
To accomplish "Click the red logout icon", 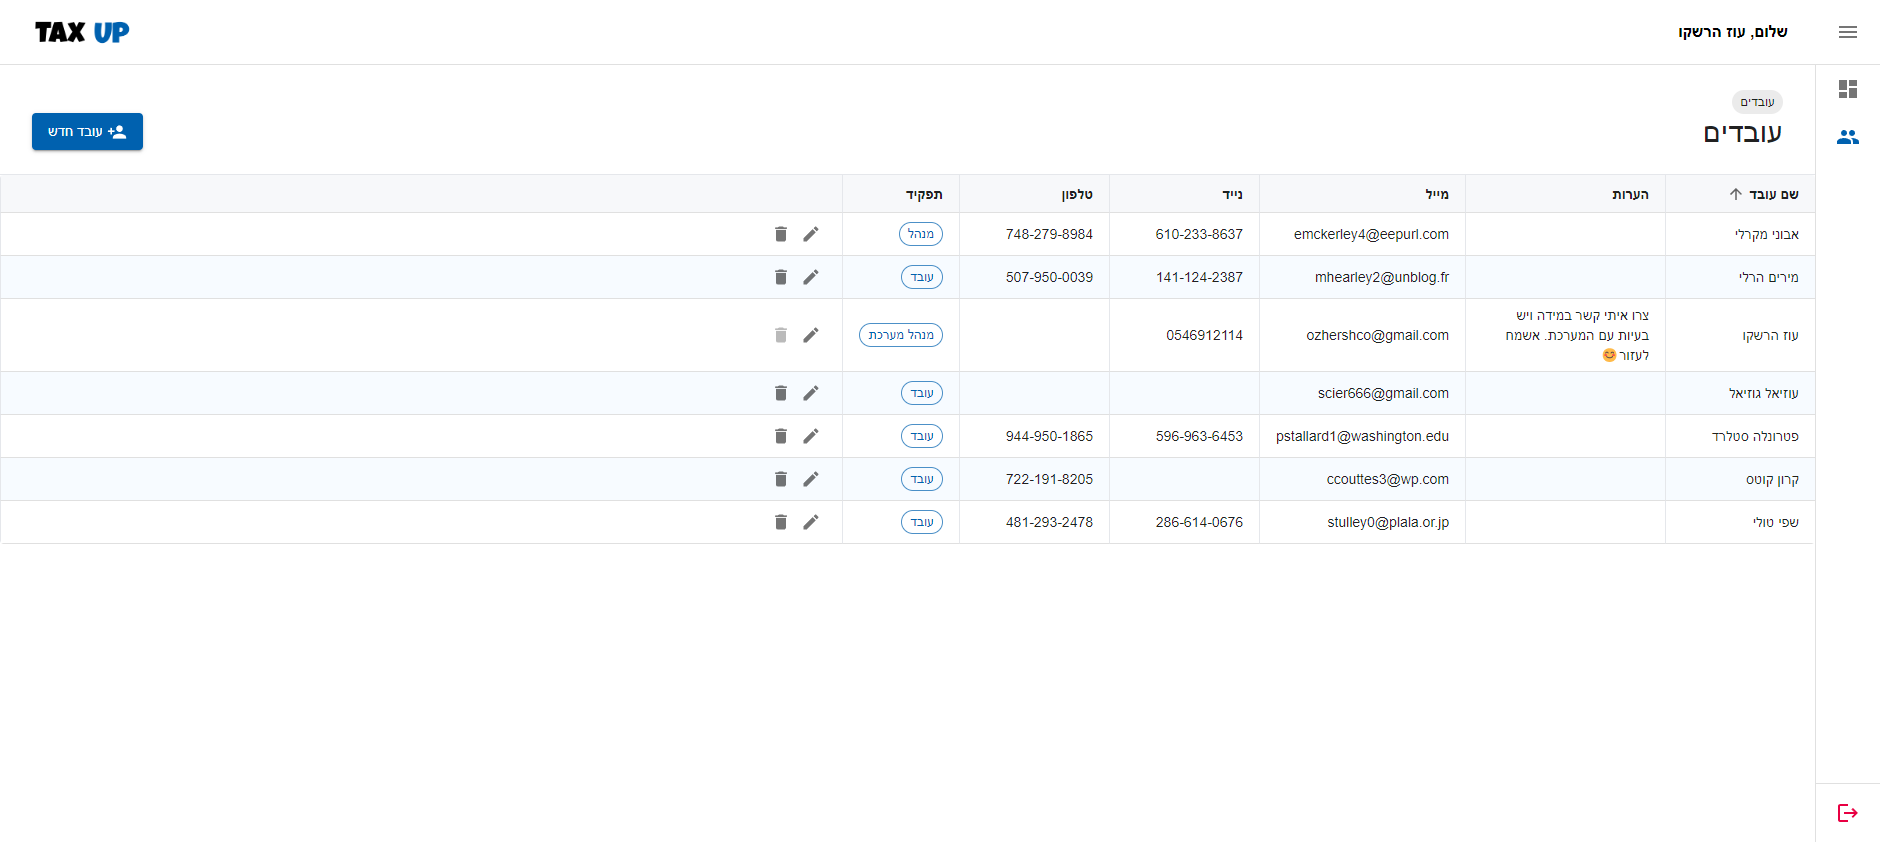I will [1847, 813].
